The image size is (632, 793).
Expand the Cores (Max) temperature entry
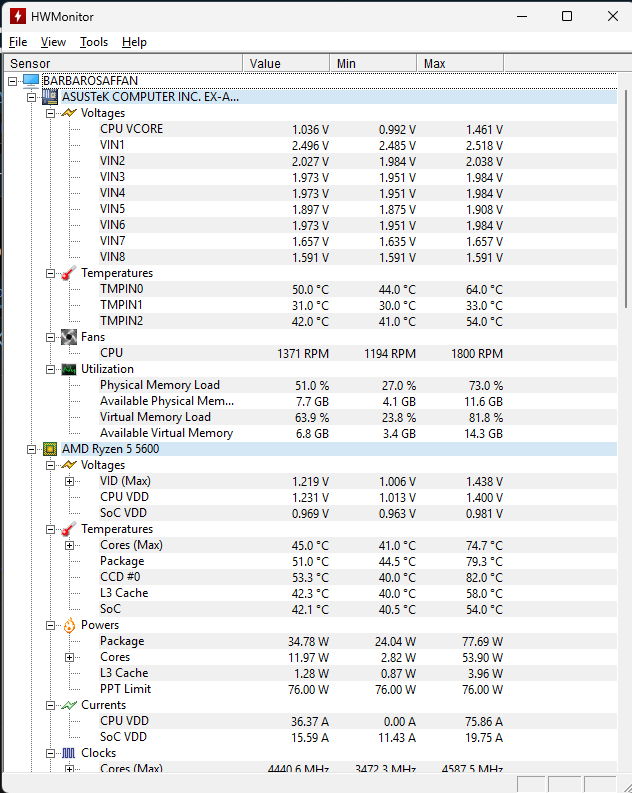click(70, 545)
